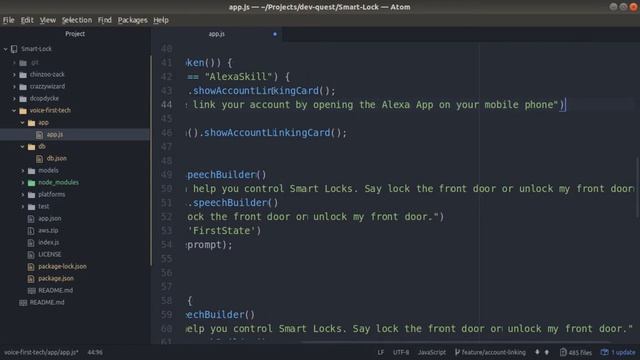Expand the chinzoo-zack folder chevron

tap(14, 75)
